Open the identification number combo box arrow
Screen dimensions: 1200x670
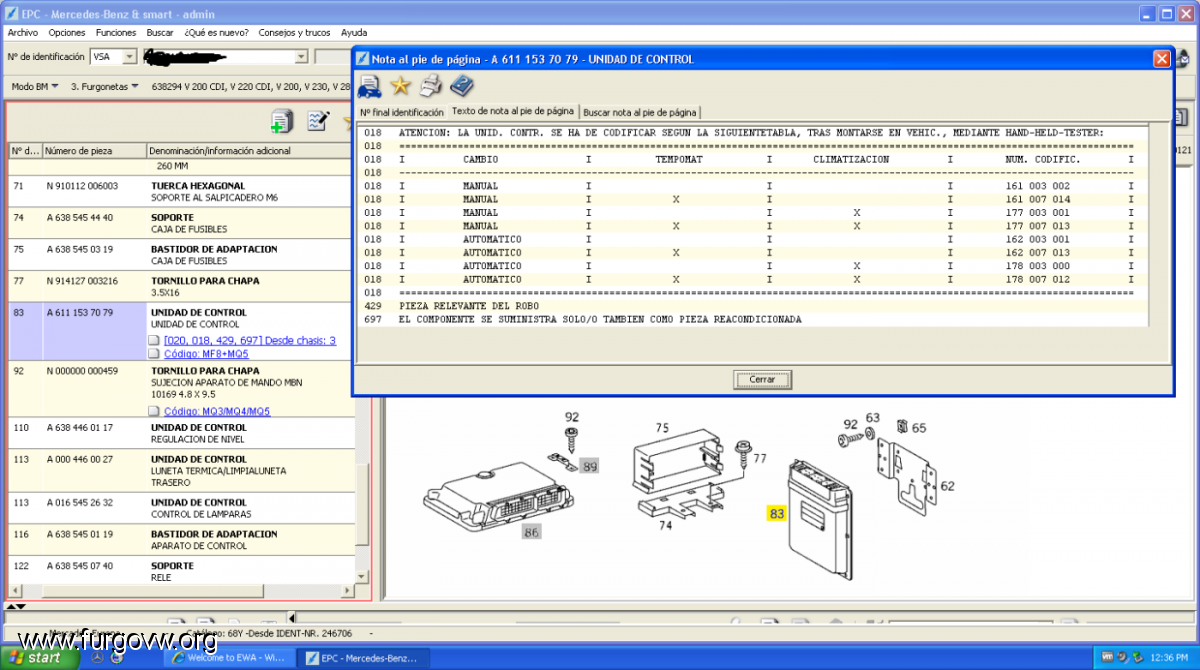point(301,57)
